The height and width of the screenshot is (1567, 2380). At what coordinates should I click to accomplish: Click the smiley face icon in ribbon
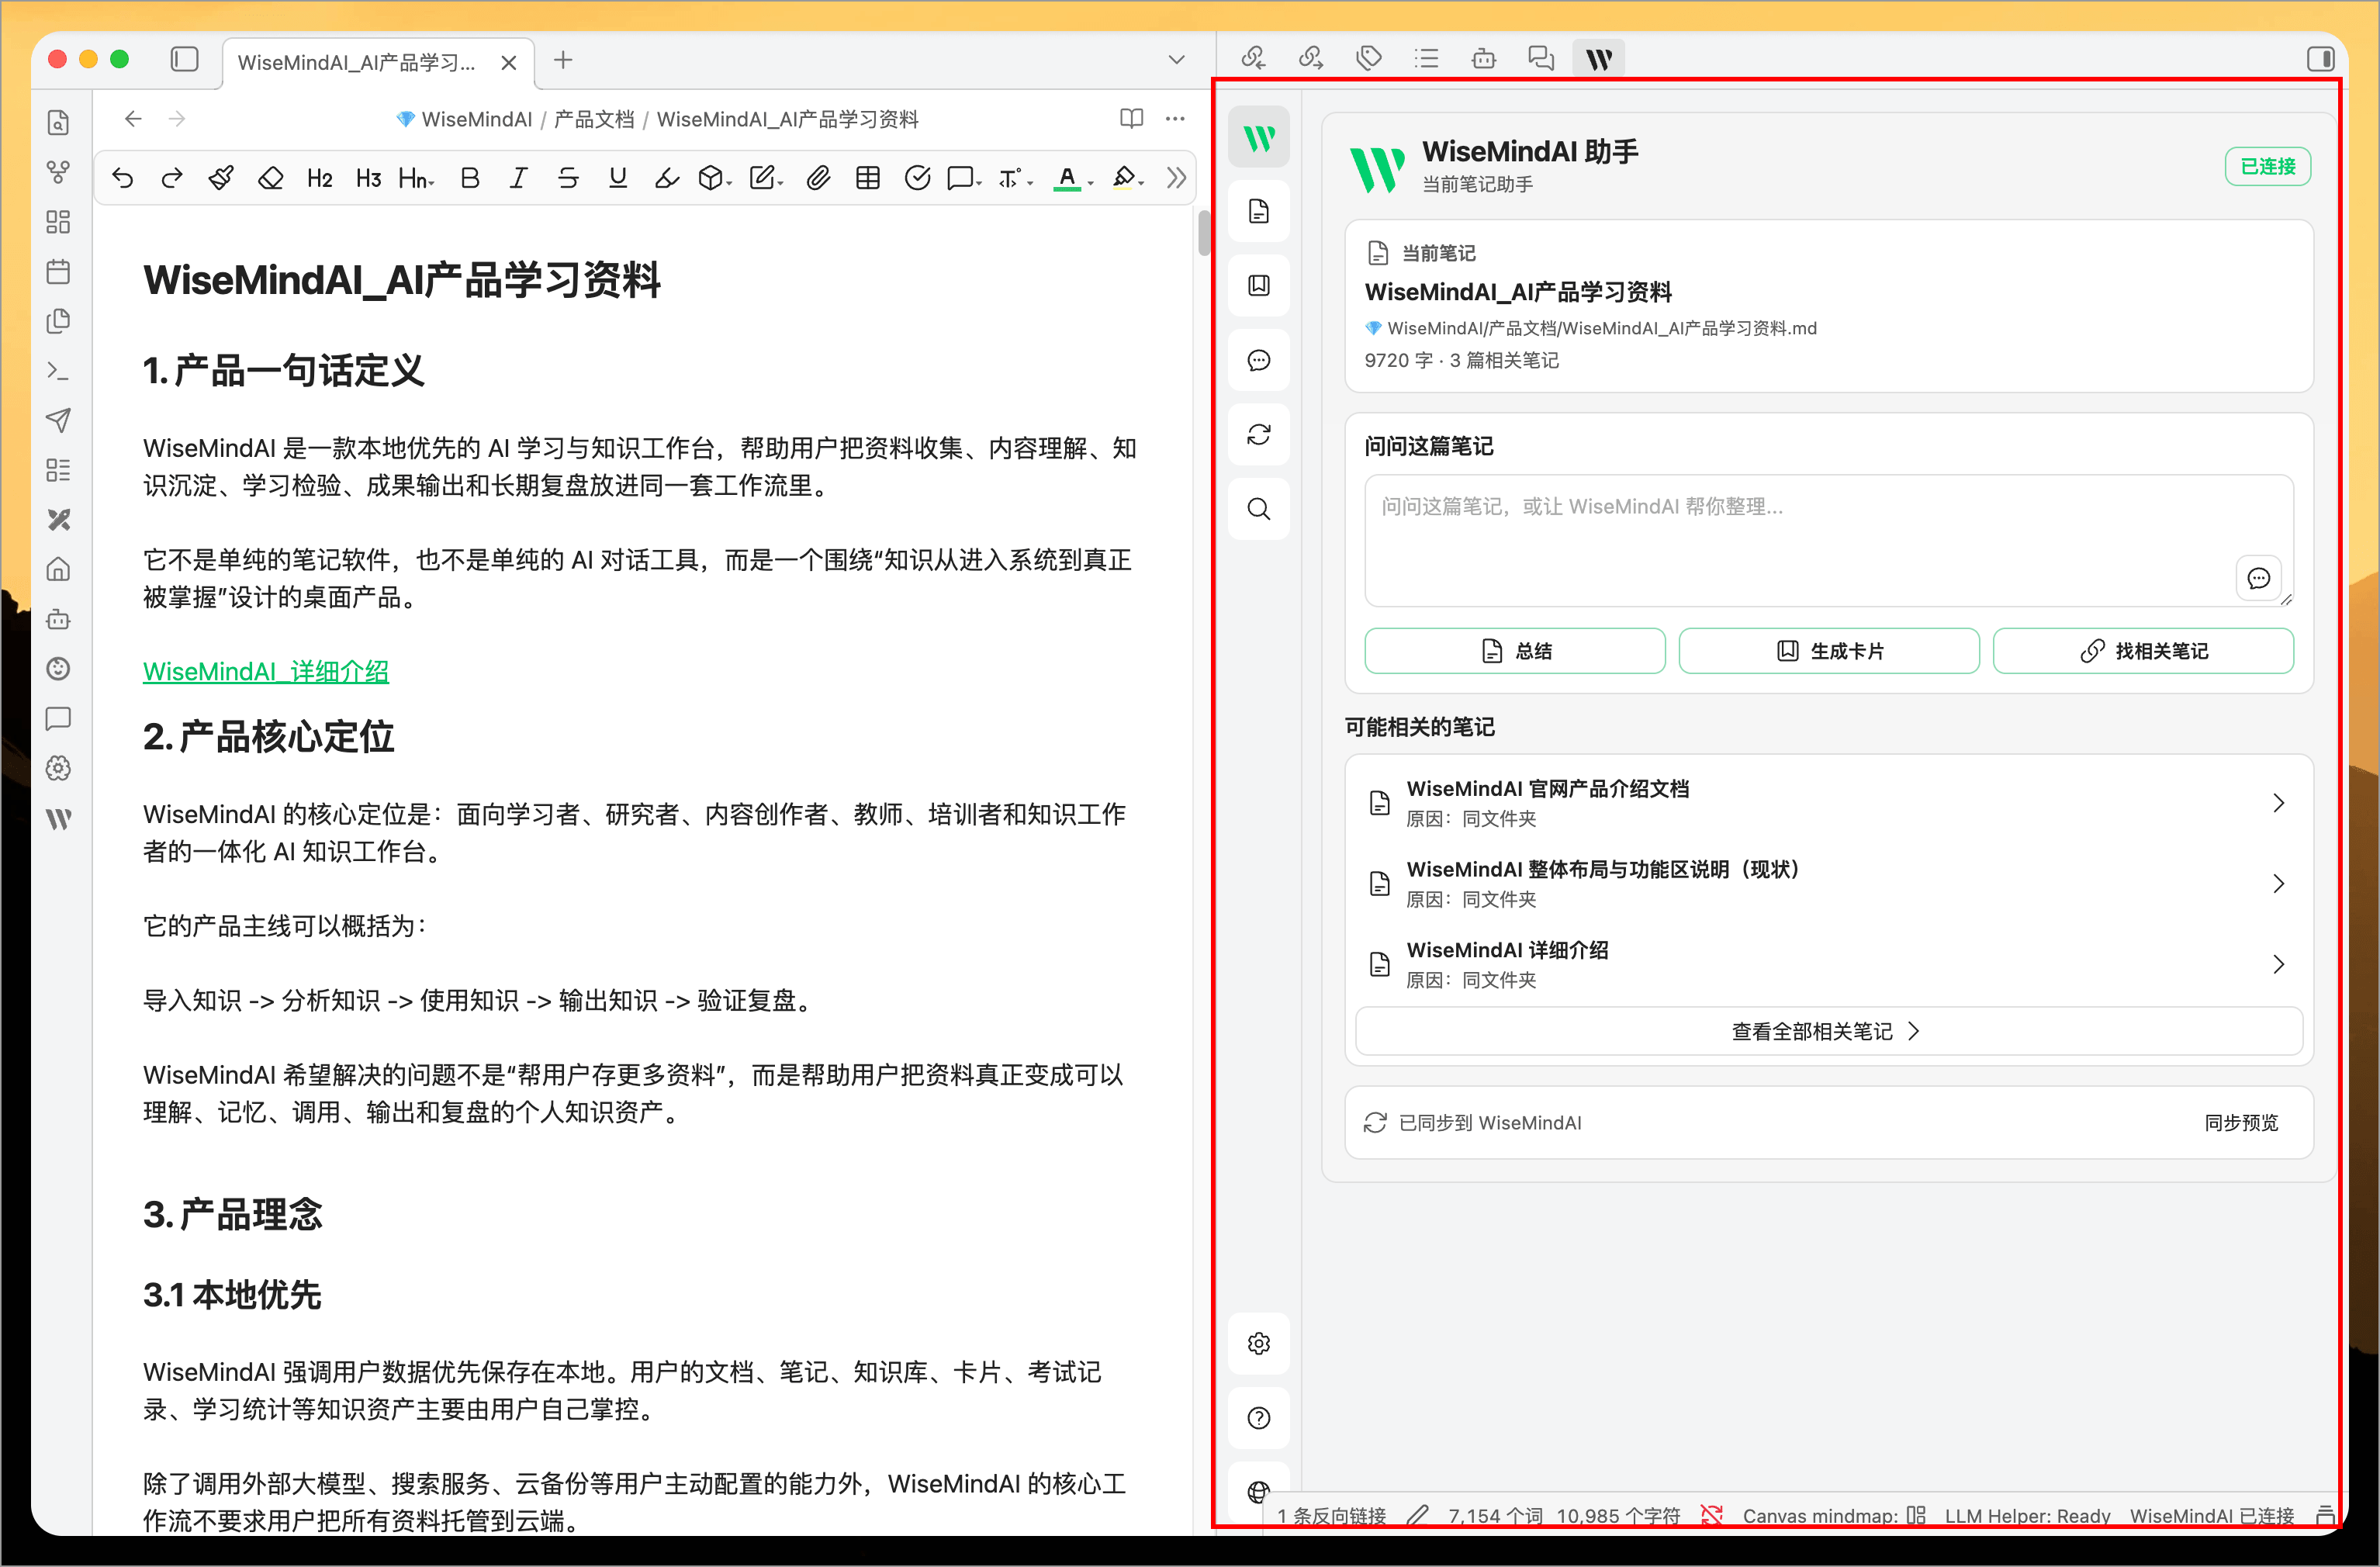(59, 669)
